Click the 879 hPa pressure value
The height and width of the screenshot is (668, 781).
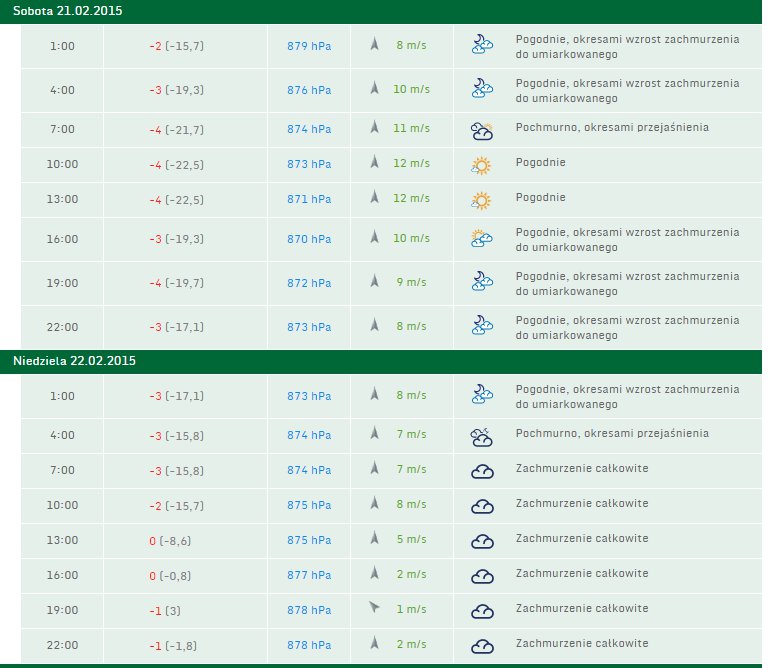[309, 45]
